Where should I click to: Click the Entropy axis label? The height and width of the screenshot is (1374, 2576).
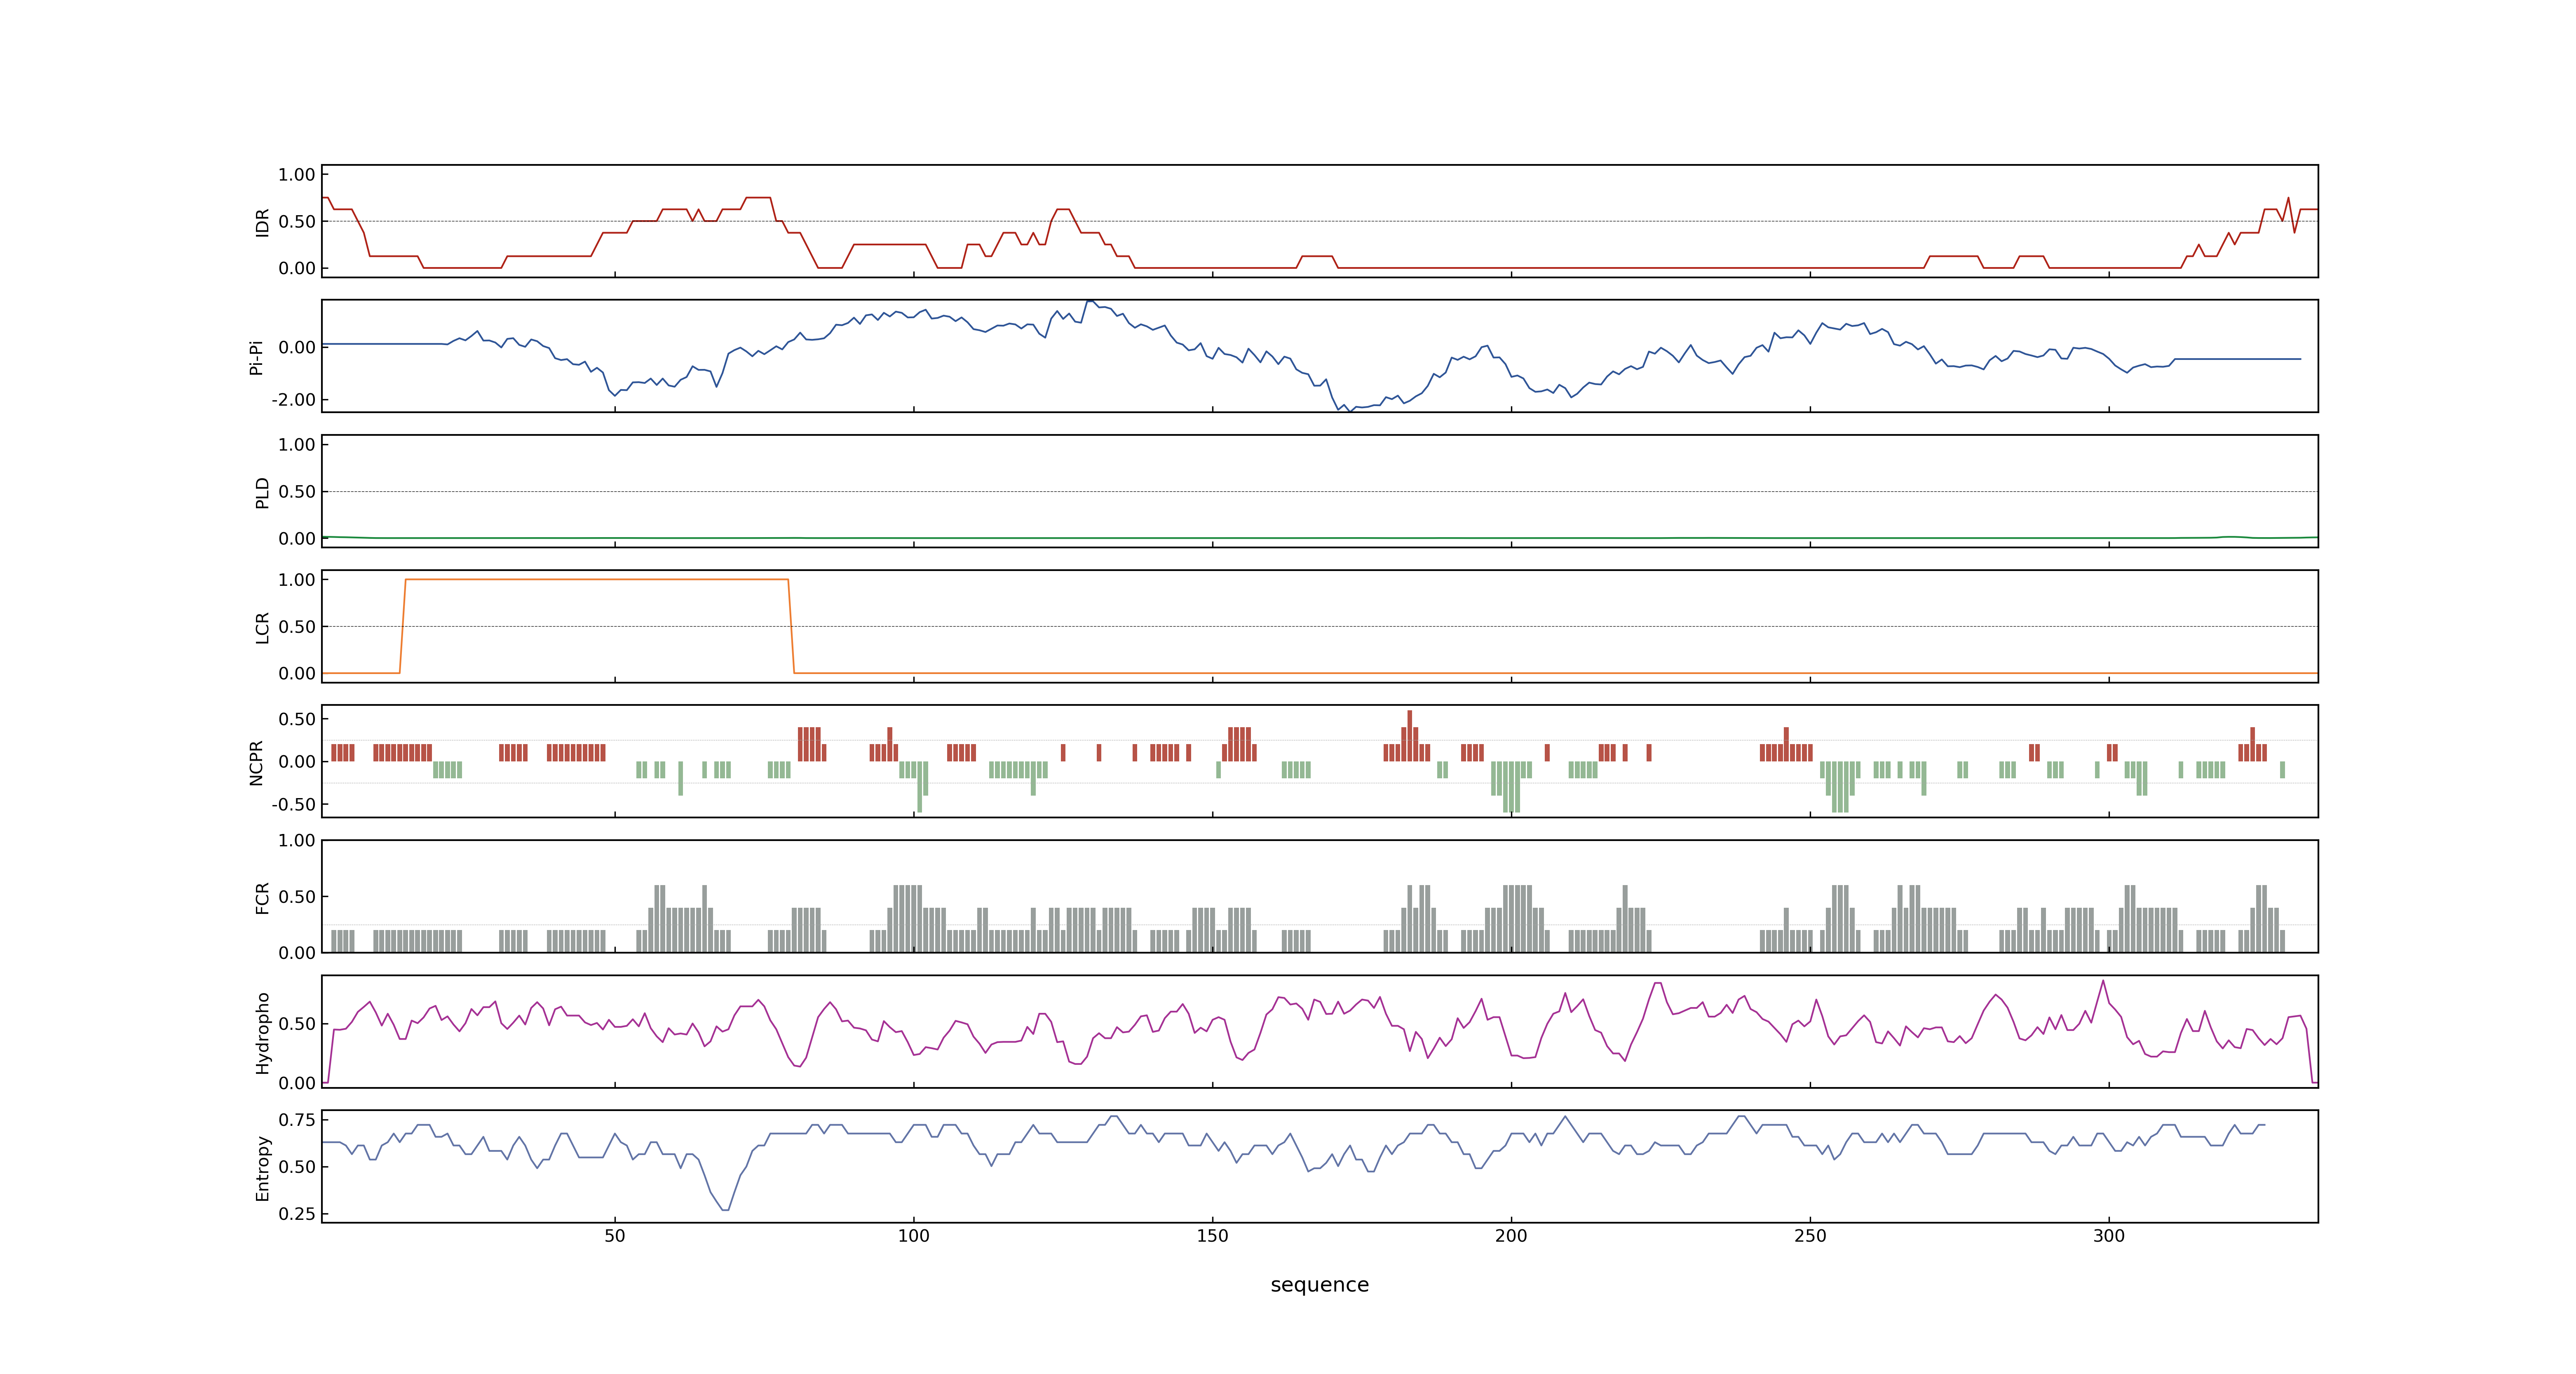[x=262, y=1168]
